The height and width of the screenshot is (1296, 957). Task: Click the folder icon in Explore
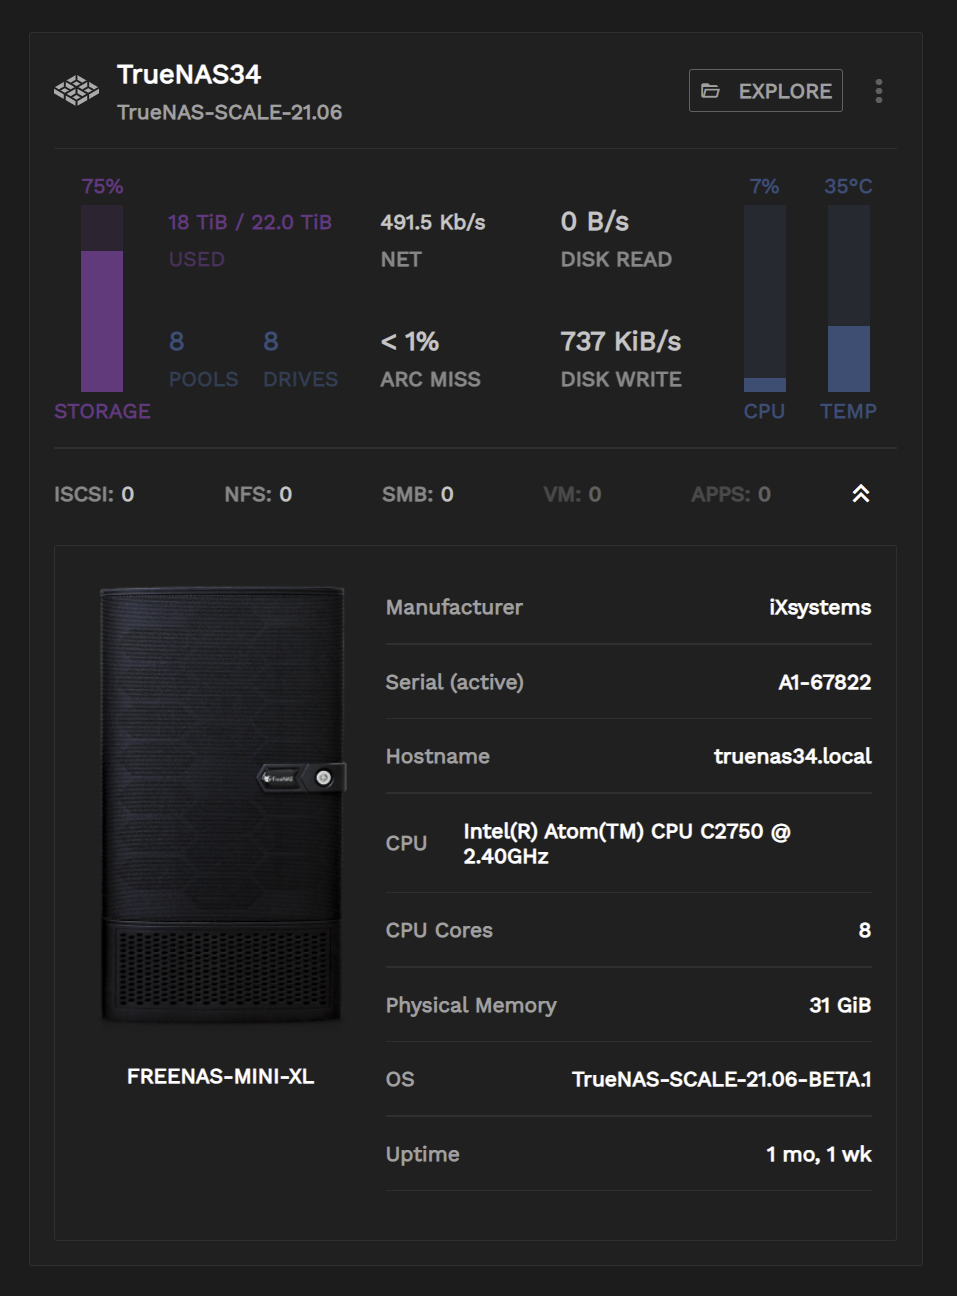tap(711, 91)
